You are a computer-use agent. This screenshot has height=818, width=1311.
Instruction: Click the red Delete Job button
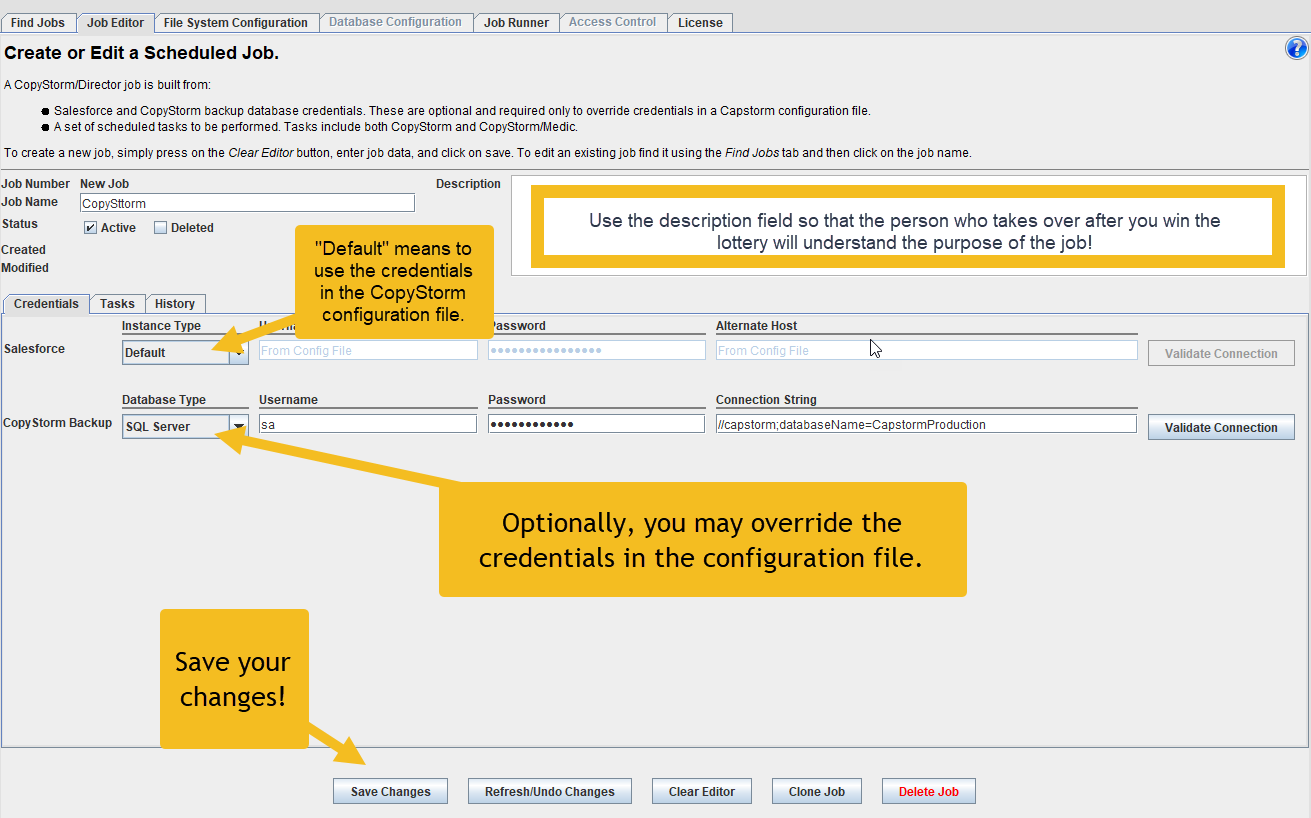tap(928, 791)
